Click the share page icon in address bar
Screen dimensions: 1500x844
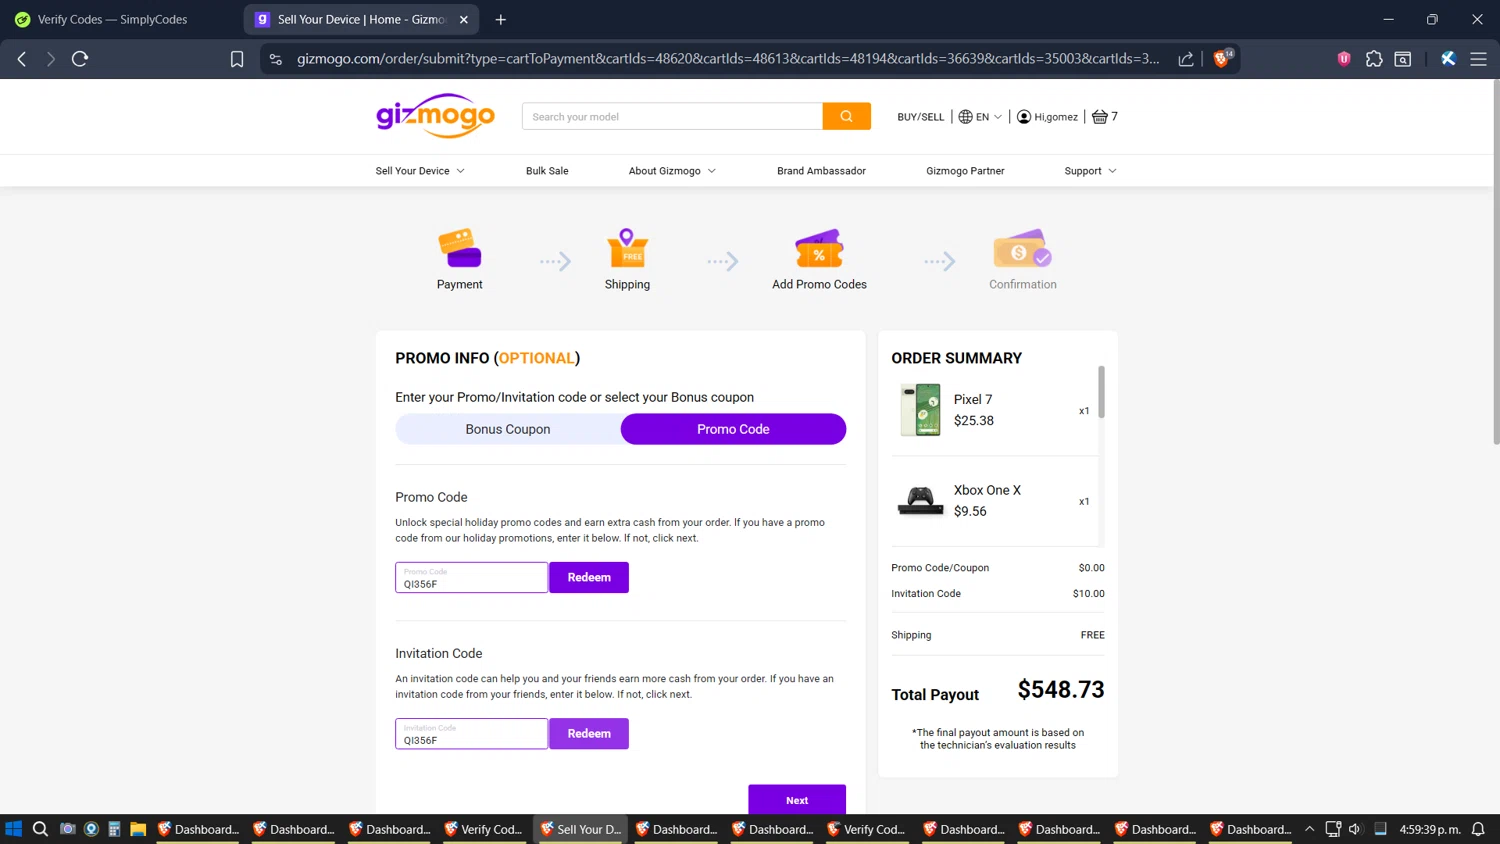(1186, 59)
